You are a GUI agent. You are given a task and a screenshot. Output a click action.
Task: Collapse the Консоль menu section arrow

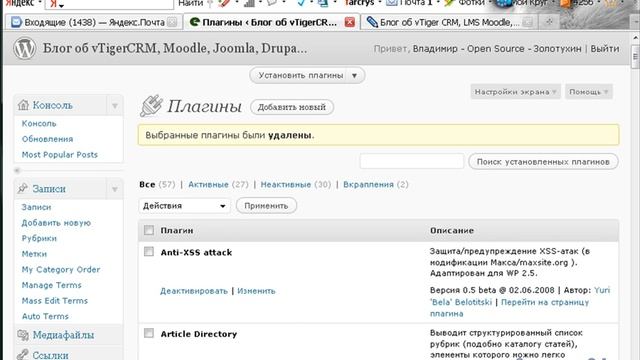click(x=115, y=106)
